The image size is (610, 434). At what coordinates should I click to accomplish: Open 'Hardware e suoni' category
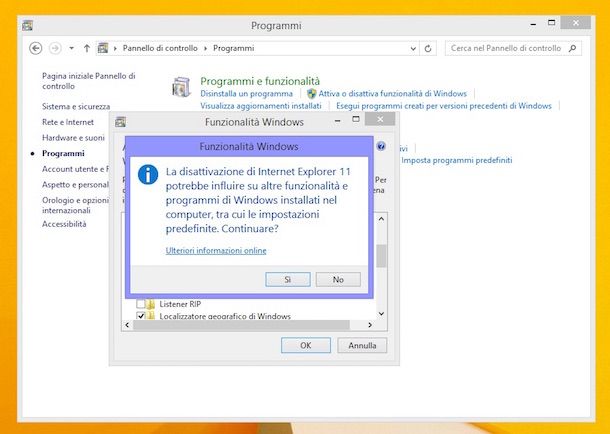point(73,138)
